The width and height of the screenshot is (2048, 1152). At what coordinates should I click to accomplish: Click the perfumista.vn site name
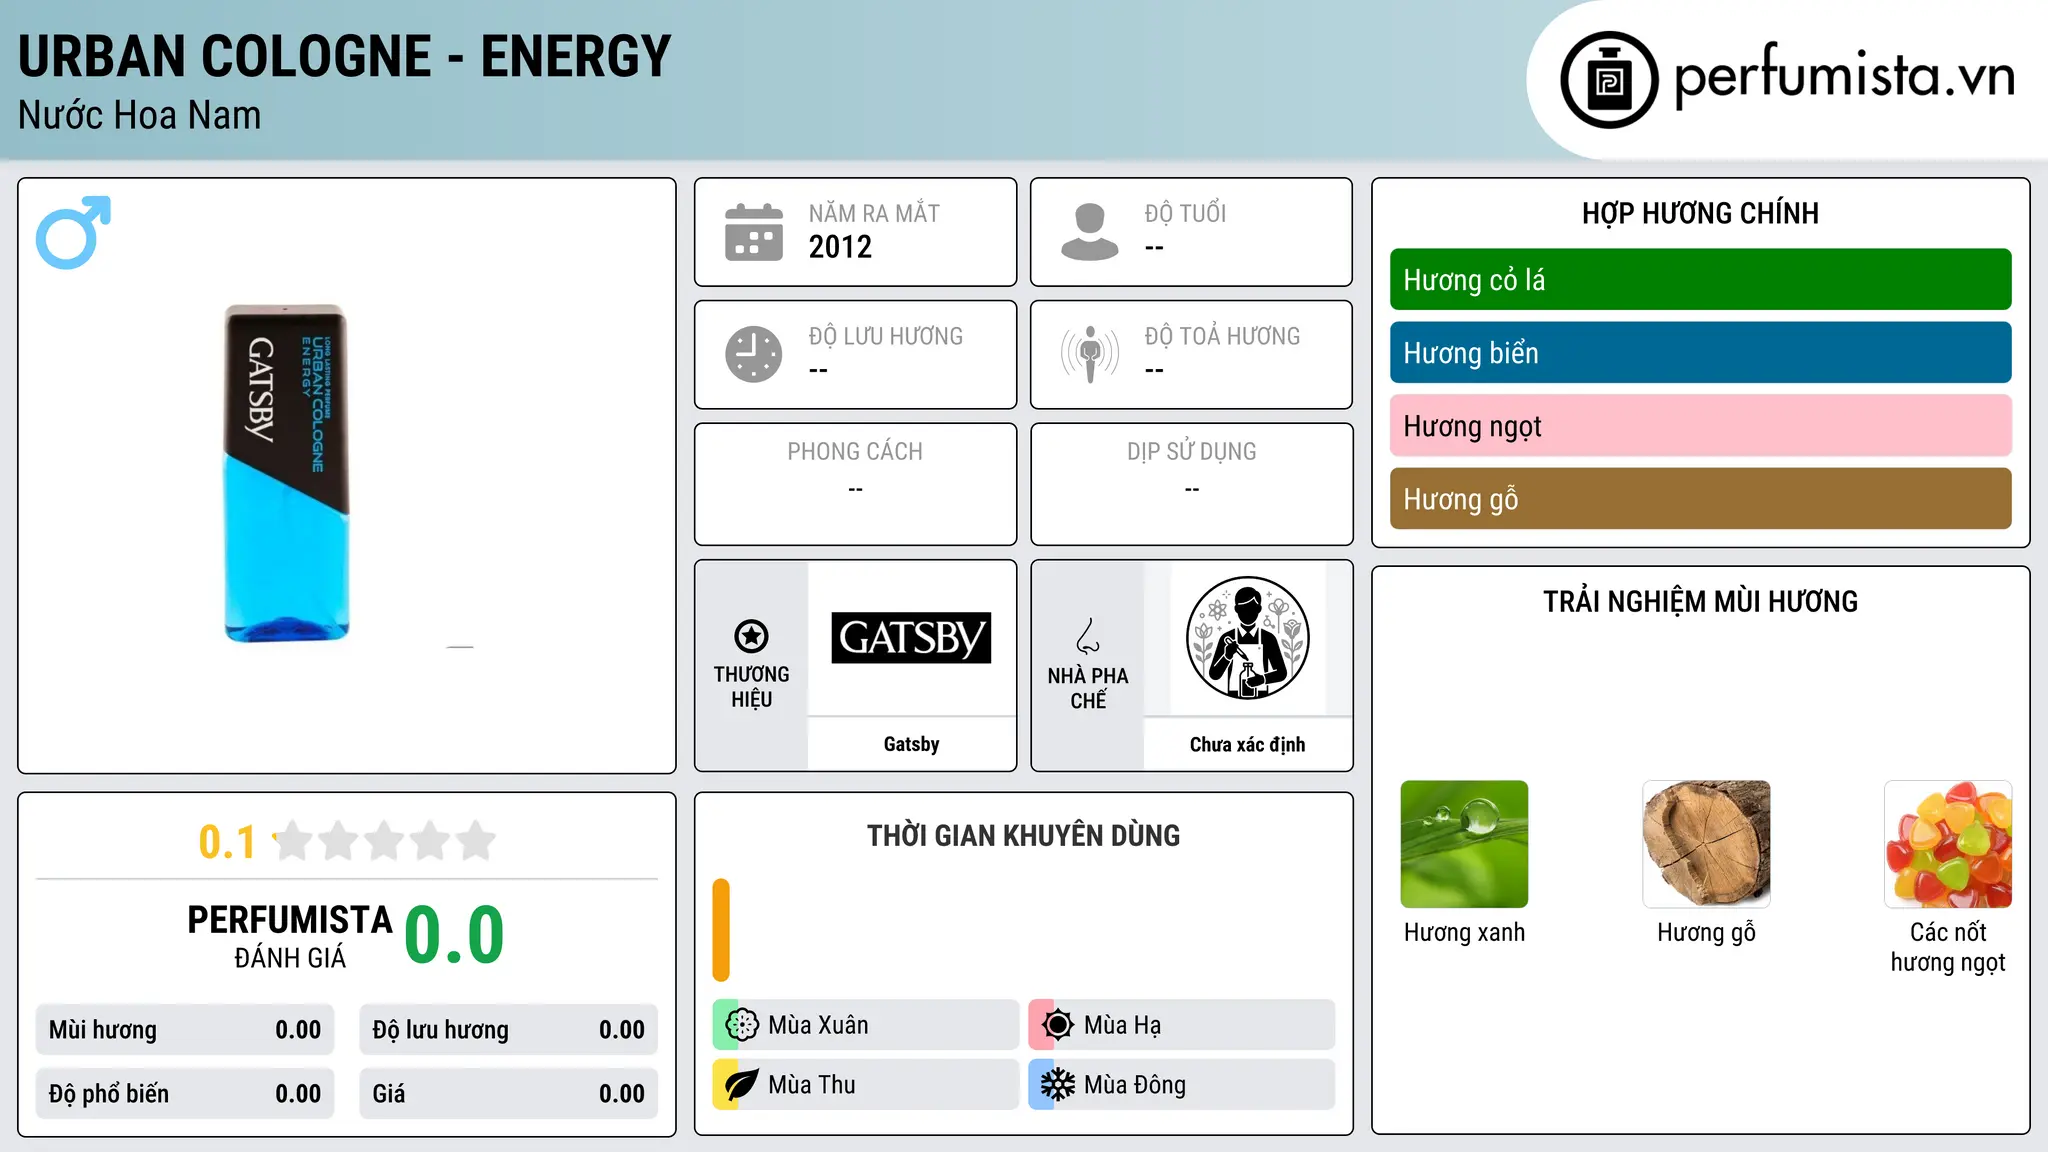(1844, 76)
